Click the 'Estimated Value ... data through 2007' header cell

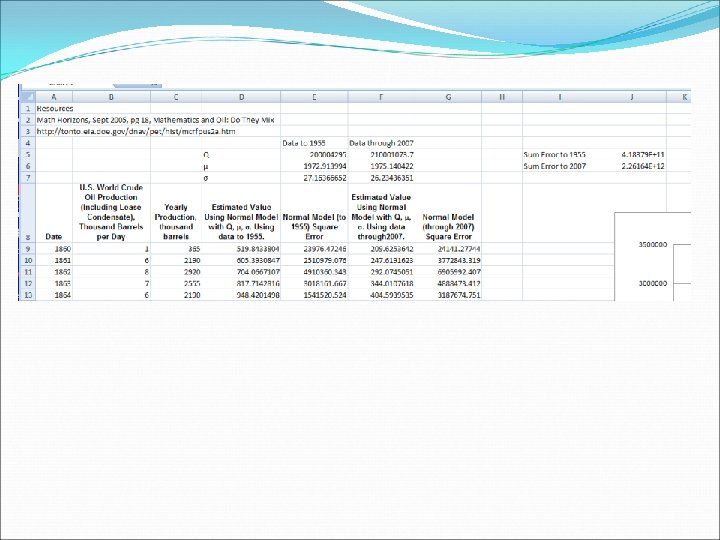click(381, 217)
